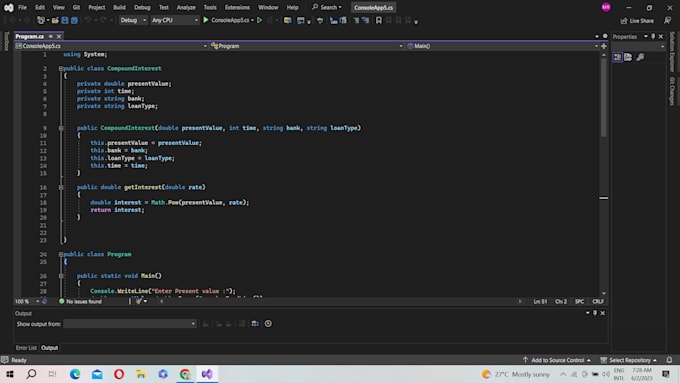Click Property Pages wrench icon
Image resolution: width=680 pixels, height=383 pixels.
(x=640, y=57)
